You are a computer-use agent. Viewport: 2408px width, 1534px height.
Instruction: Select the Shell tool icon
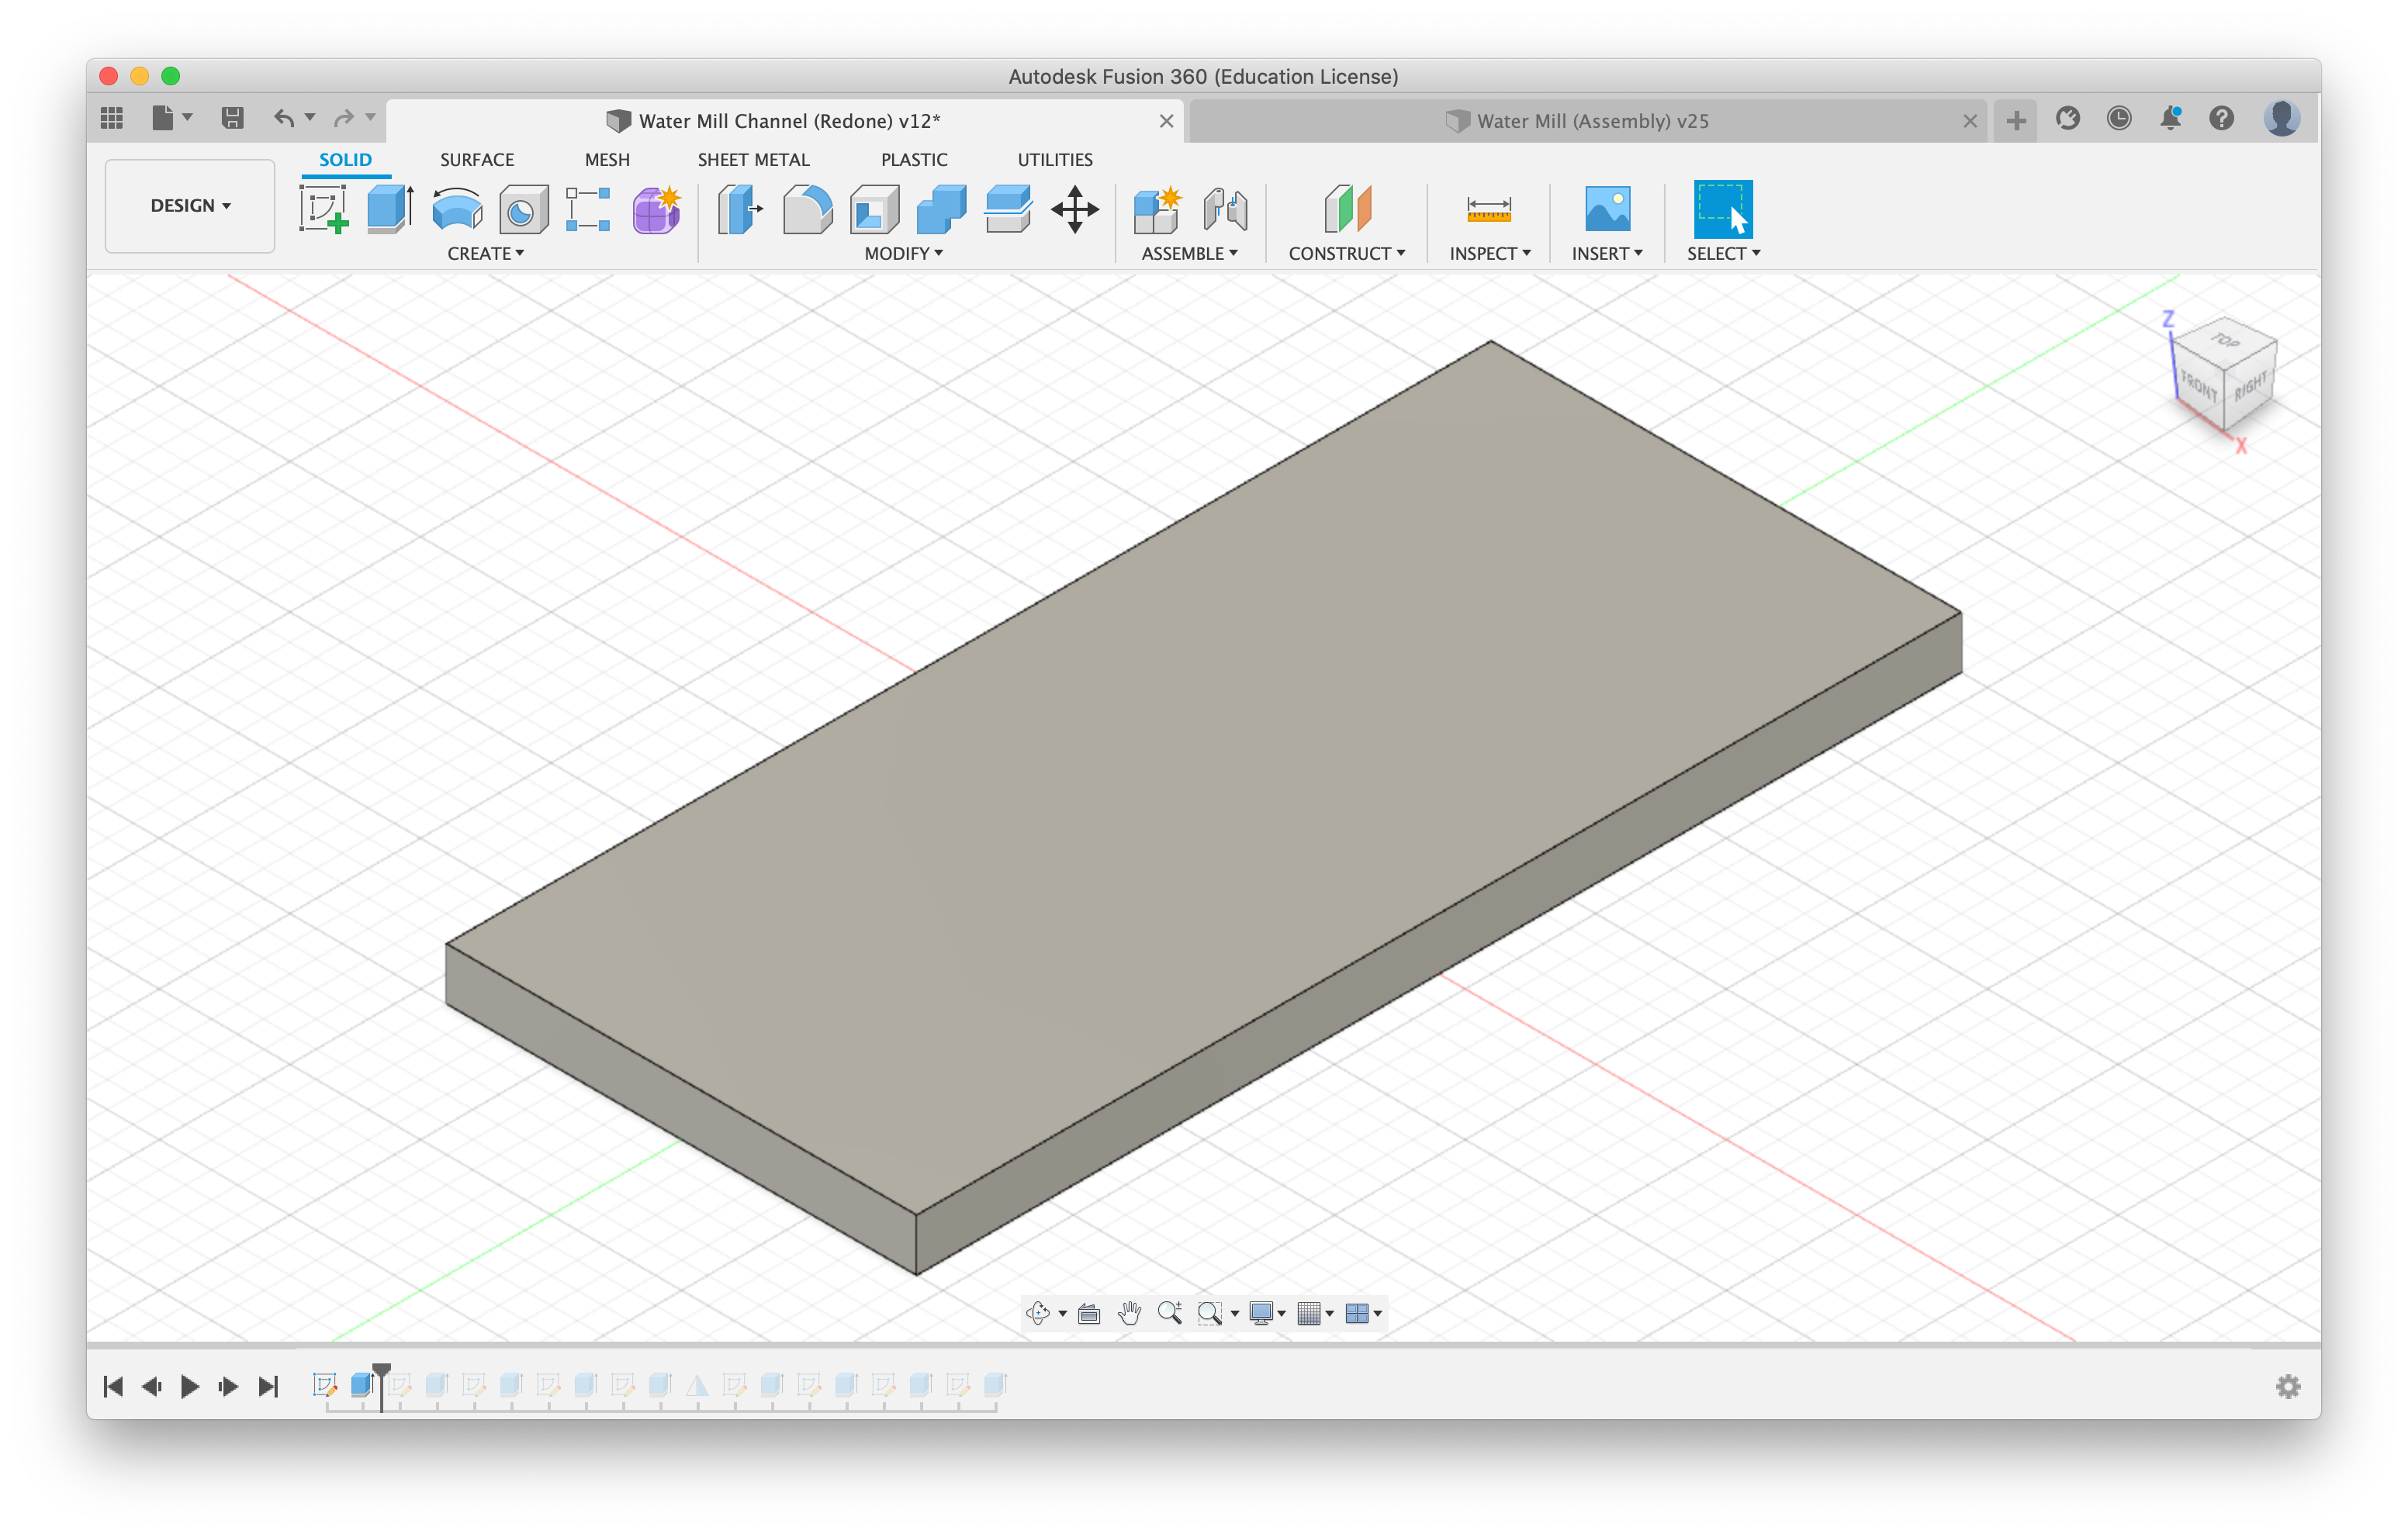[x=874, y=209]
